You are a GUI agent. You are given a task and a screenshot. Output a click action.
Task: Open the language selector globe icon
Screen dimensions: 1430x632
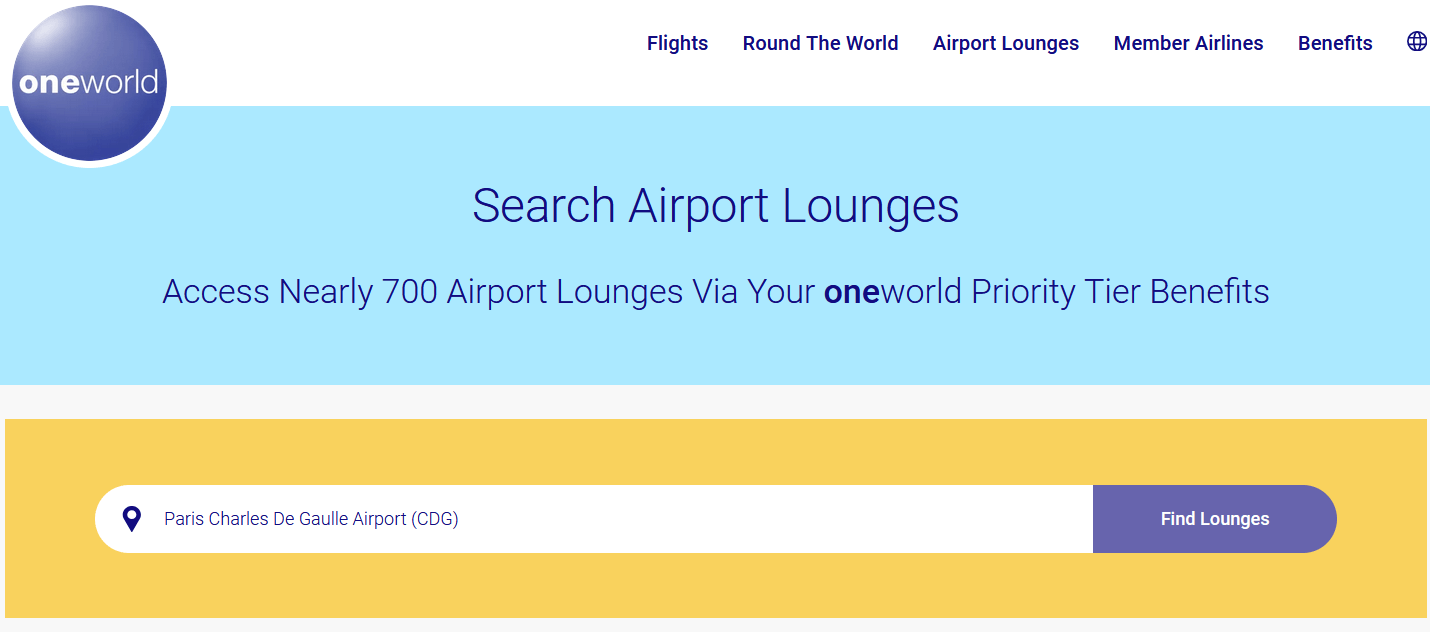1416,42
